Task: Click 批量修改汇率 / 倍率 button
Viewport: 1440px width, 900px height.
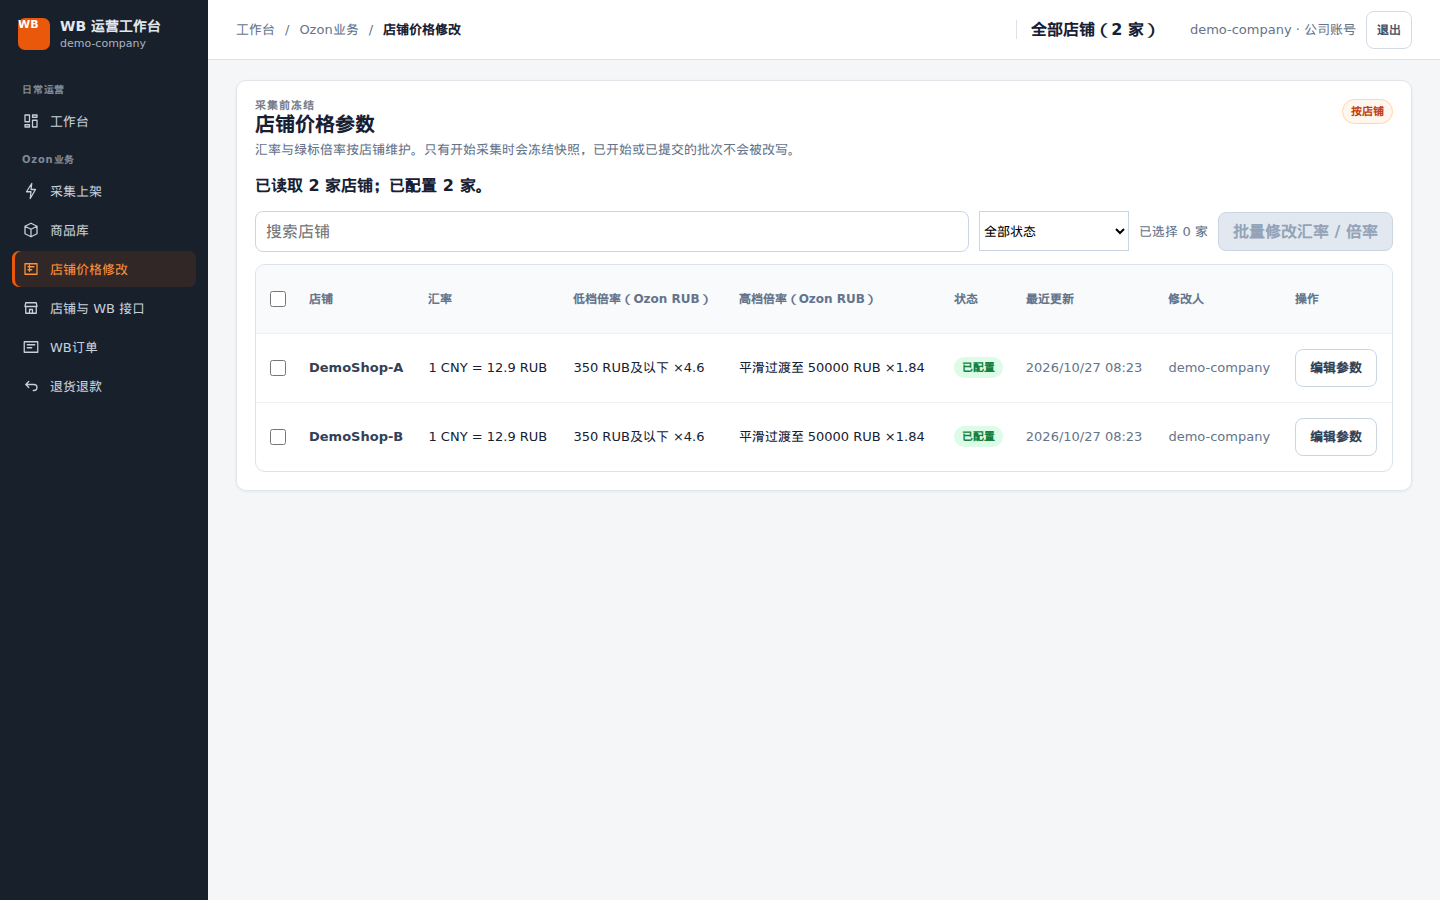Action: (x=1305, y=231)
